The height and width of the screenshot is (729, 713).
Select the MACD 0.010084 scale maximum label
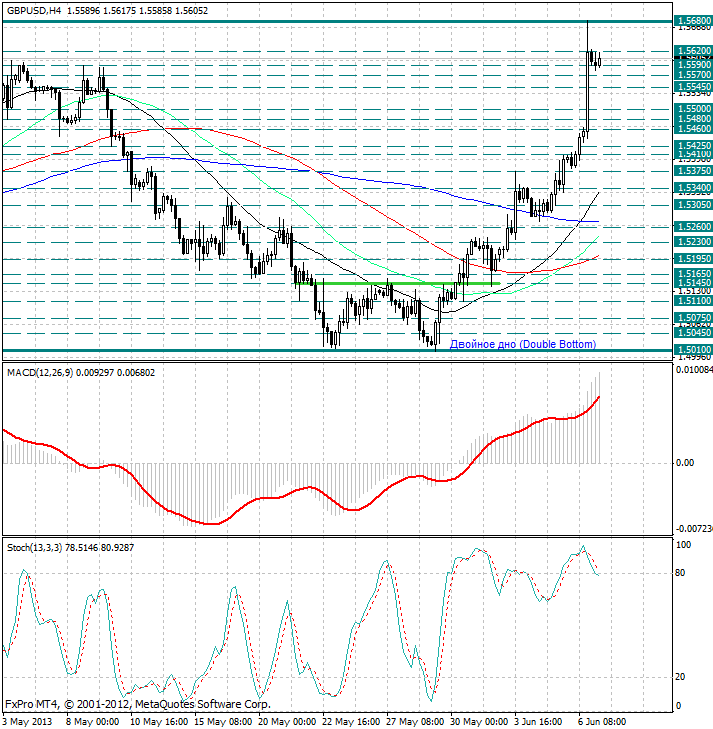(694, 370)
